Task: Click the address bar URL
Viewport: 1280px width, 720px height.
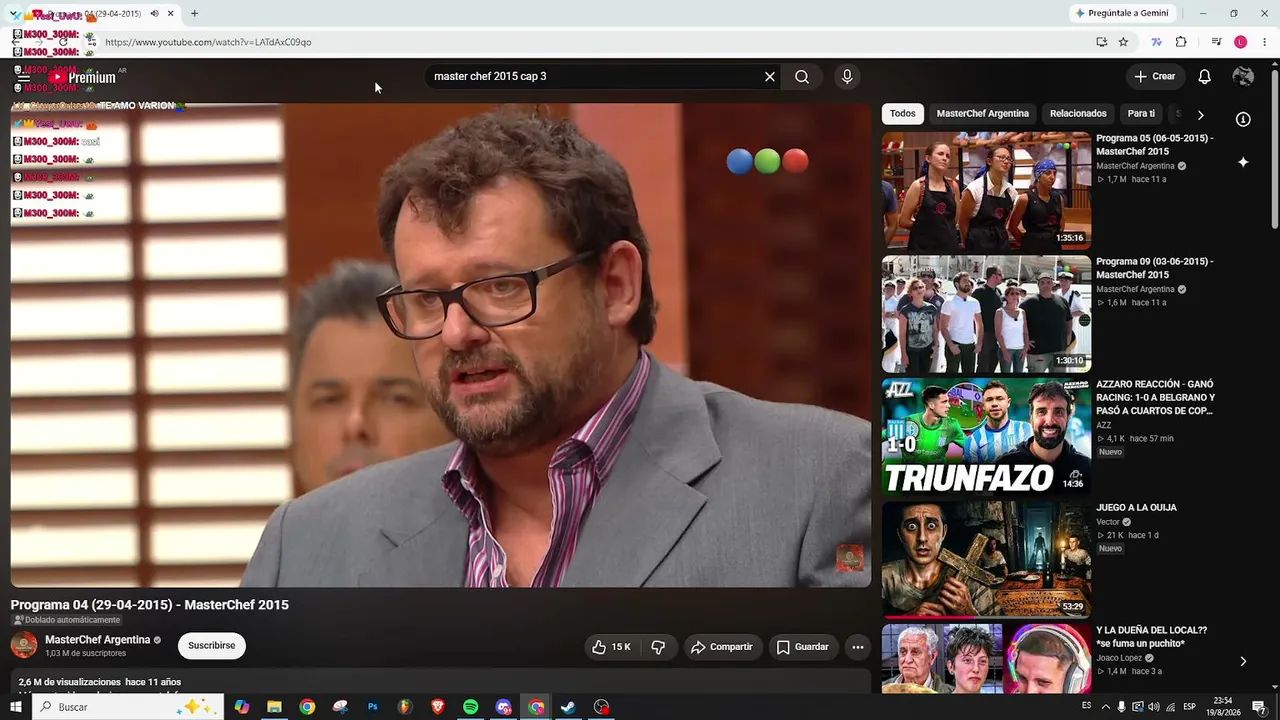Action: (208, 42)
